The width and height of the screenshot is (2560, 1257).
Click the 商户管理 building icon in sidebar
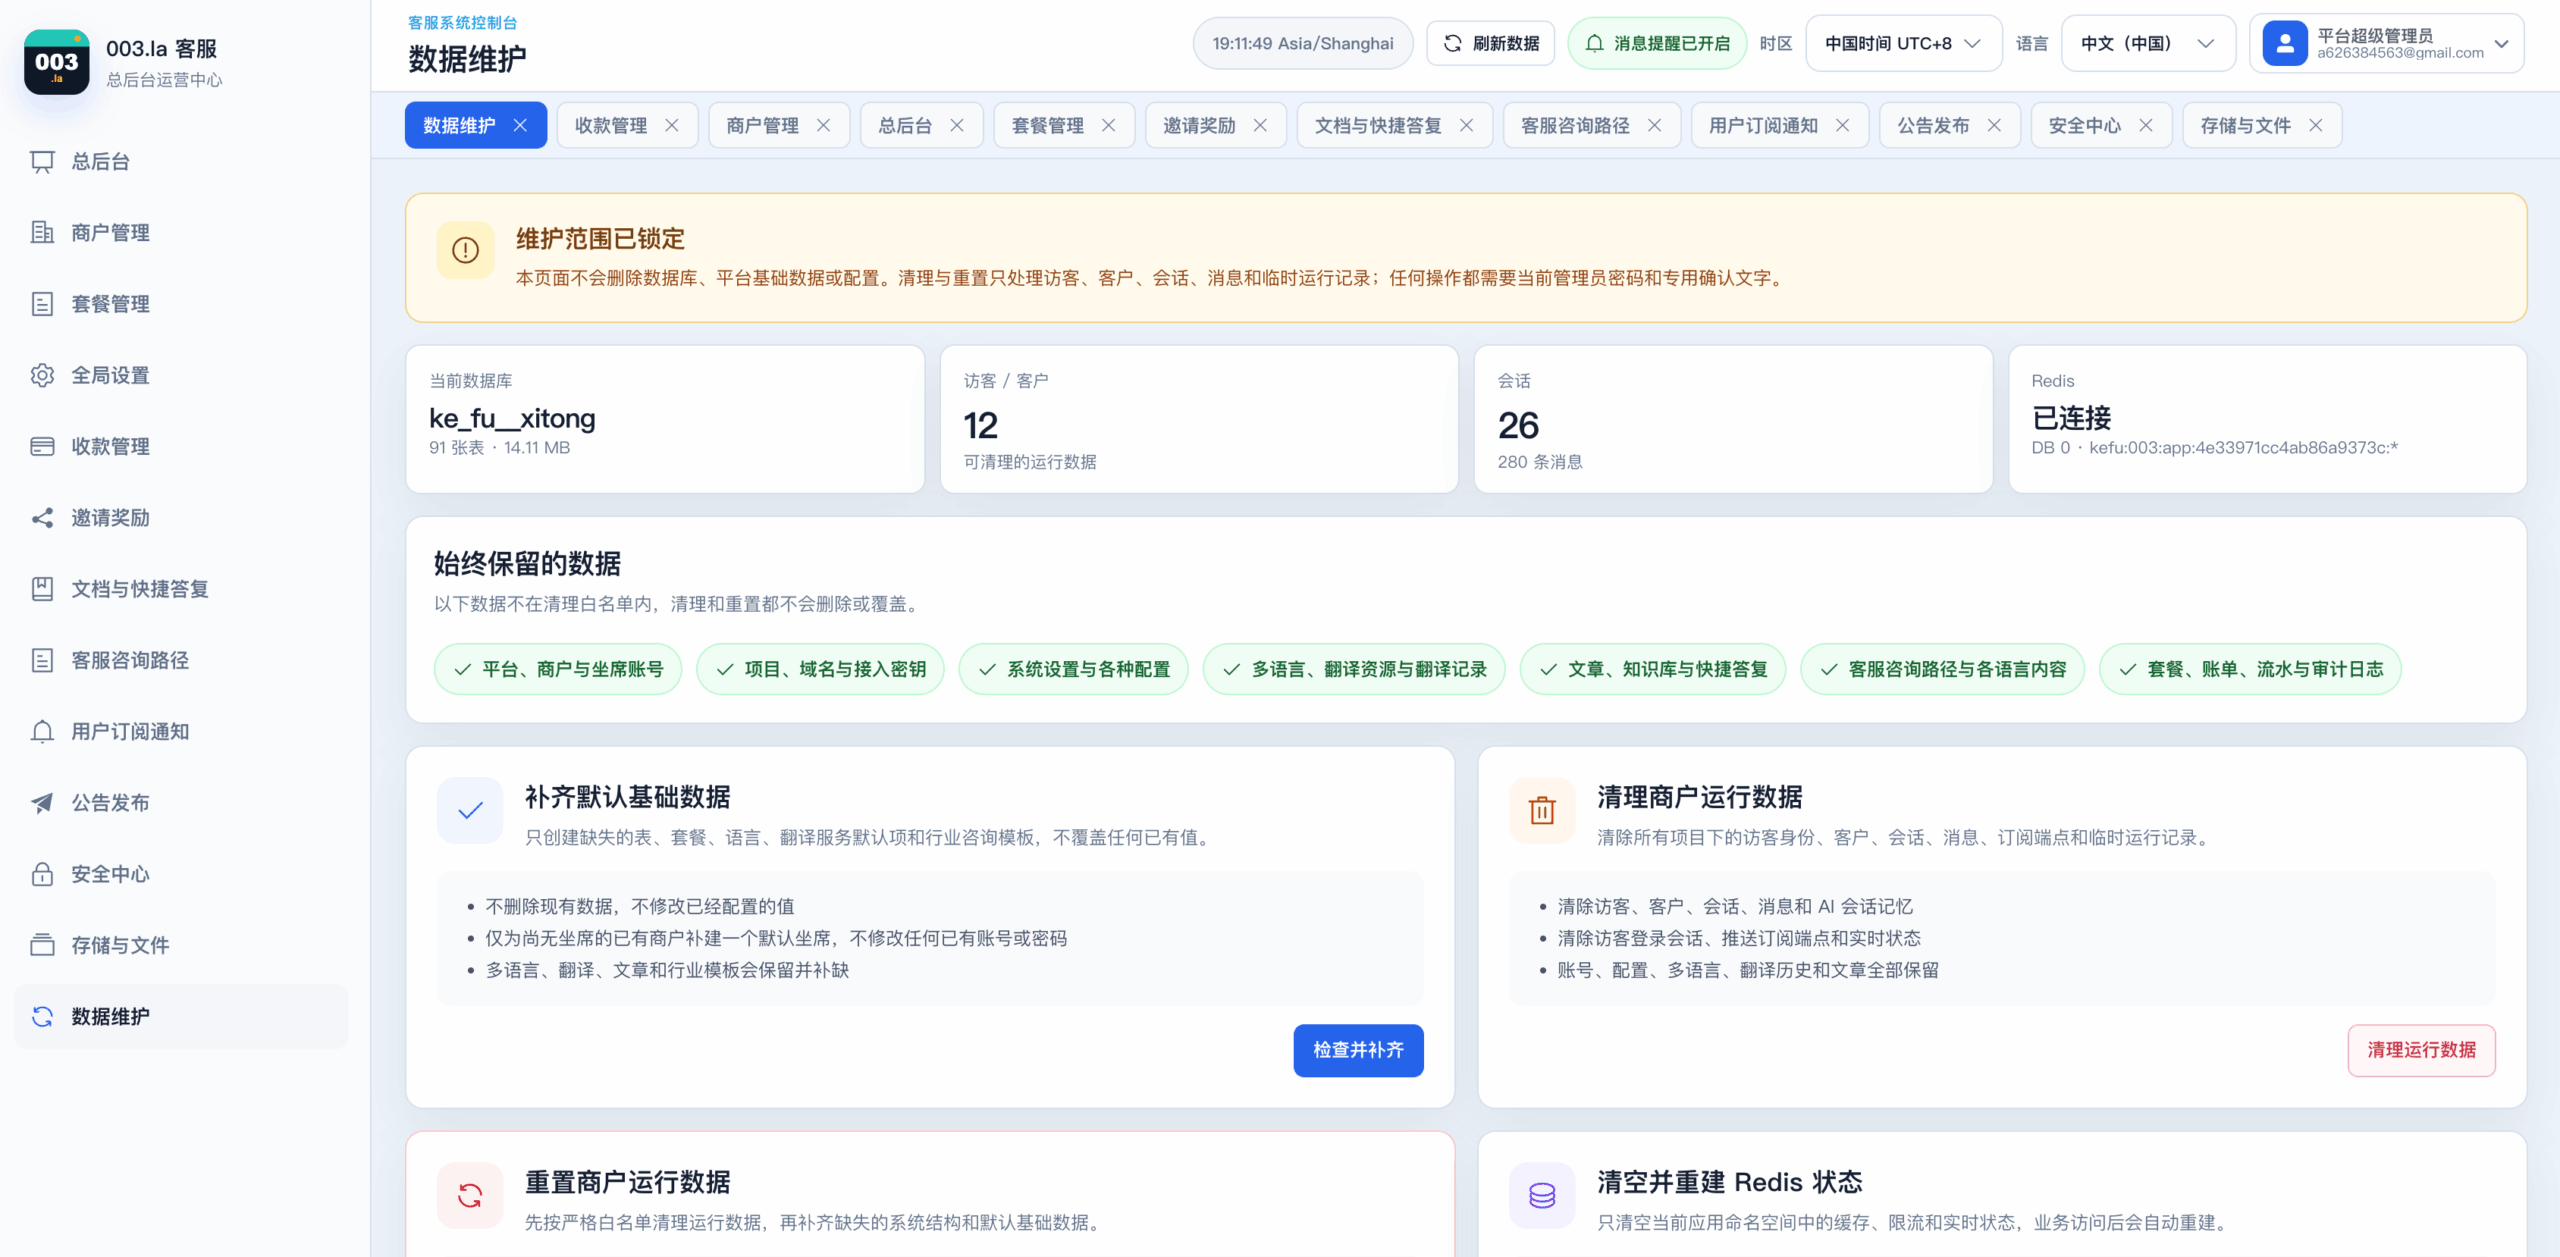42,233
